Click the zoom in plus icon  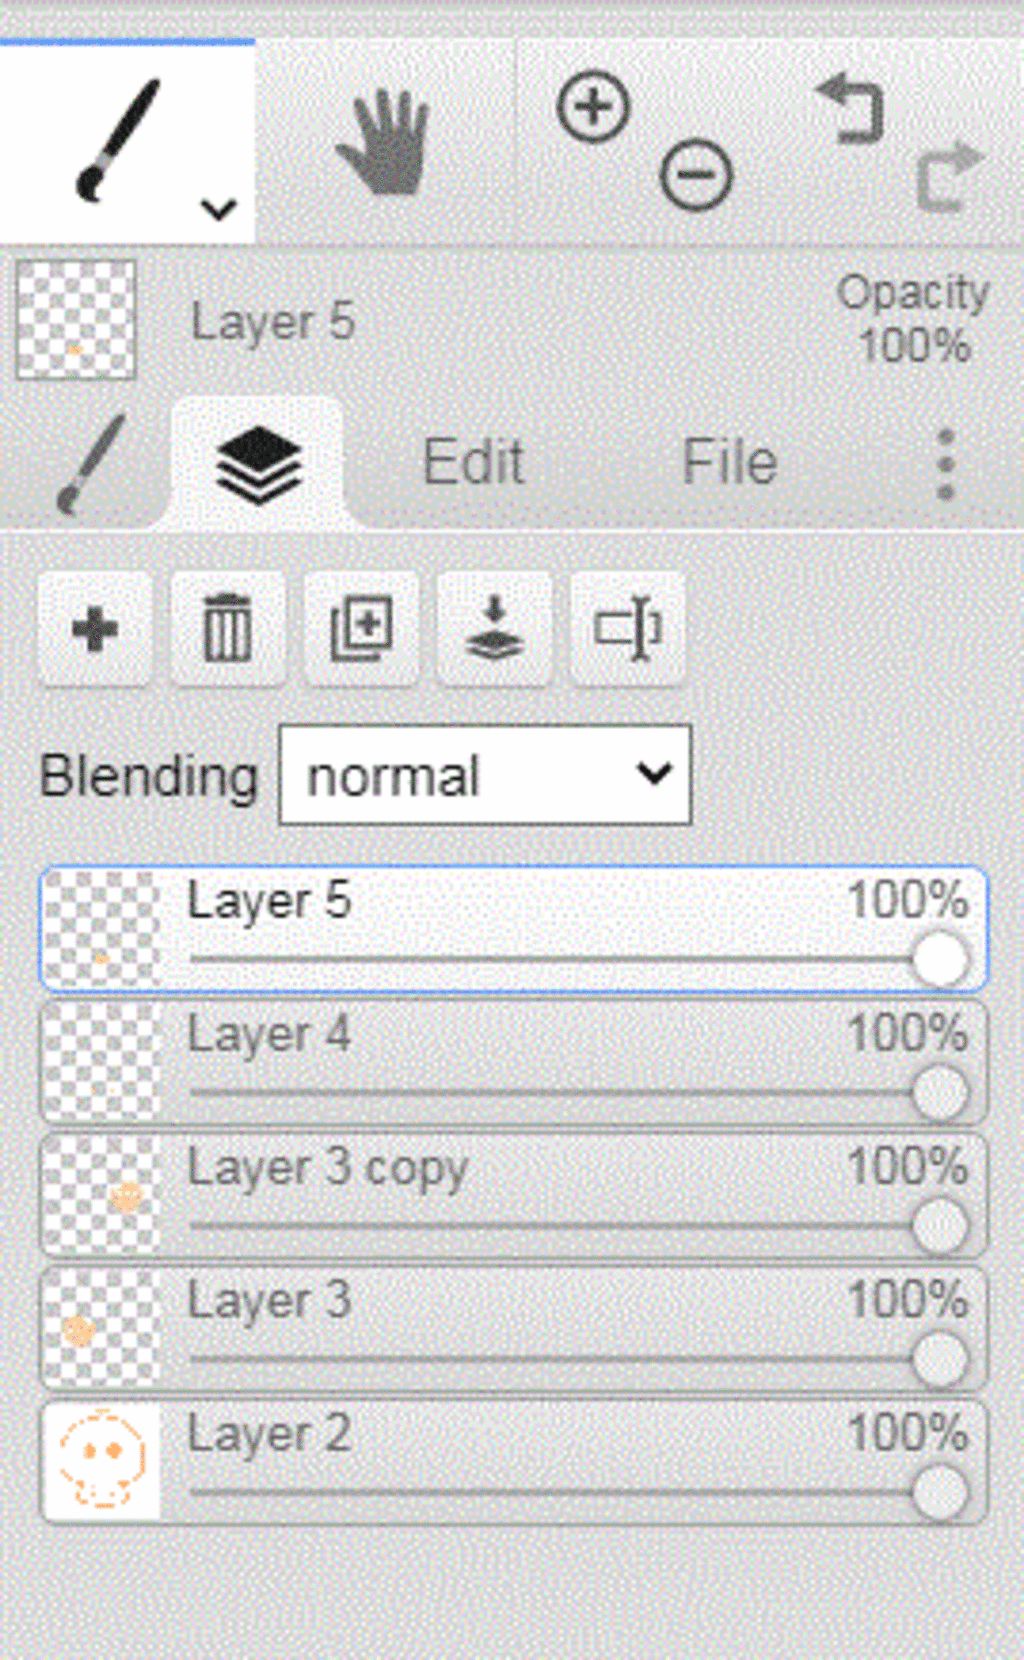click(593, 106)
